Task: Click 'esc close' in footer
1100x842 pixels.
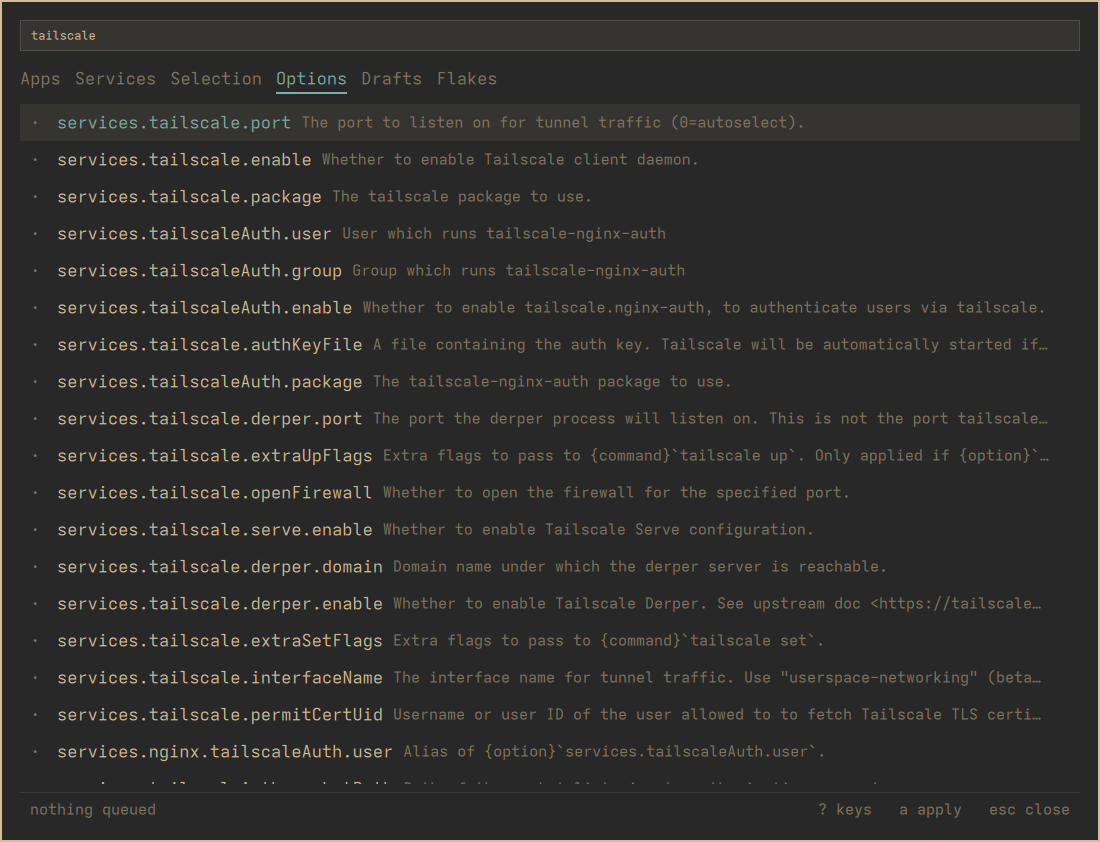Action: click(x=1029, y=810)
